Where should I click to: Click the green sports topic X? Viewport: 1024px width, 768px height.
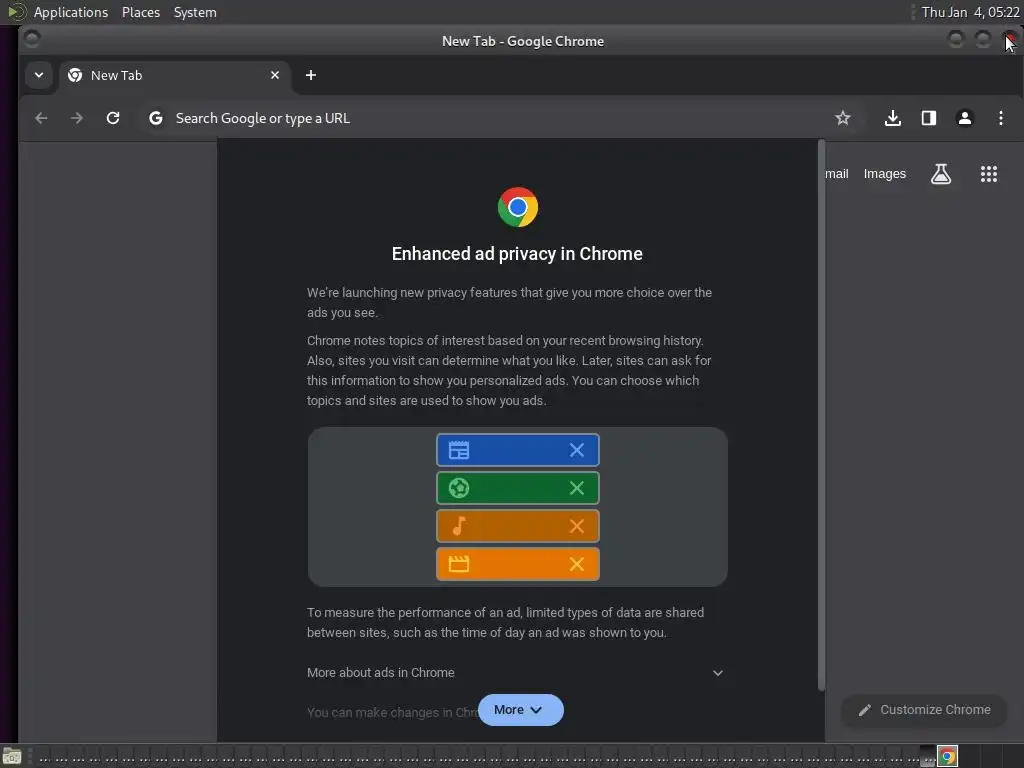pyautogui.click(x=577, y=488)
